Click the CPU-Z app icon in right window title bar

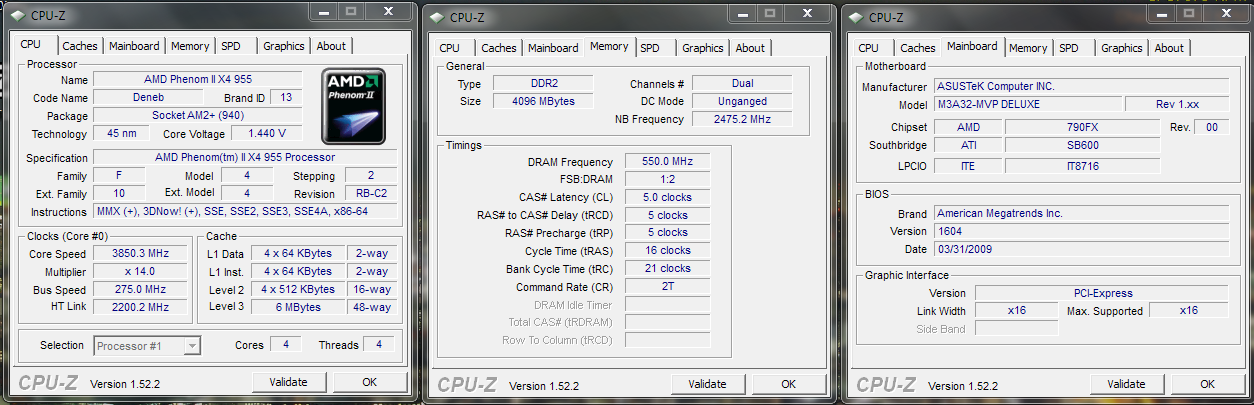point(856,17)
